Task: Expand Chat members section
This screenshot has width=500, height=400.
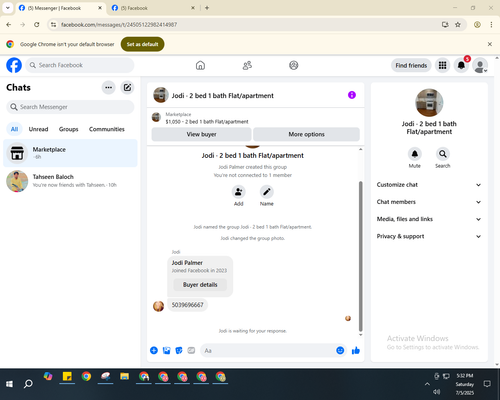Action: point(429,202)
